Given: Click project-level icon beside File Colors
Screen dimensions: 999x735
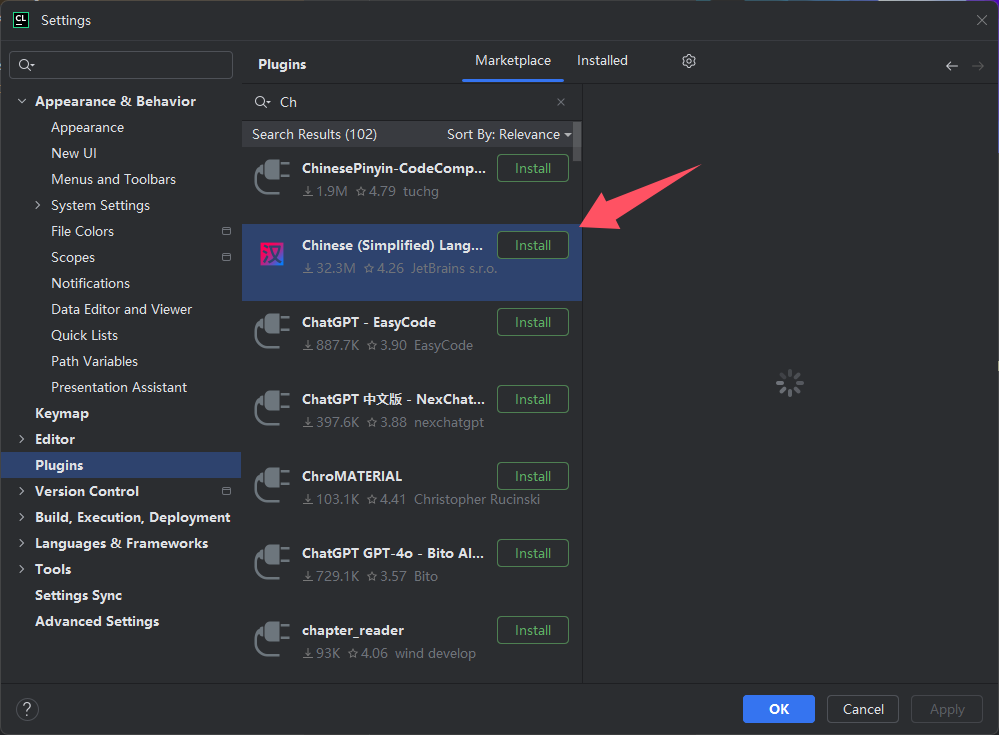Looking at the screenshot, I should tap(226, 231).
